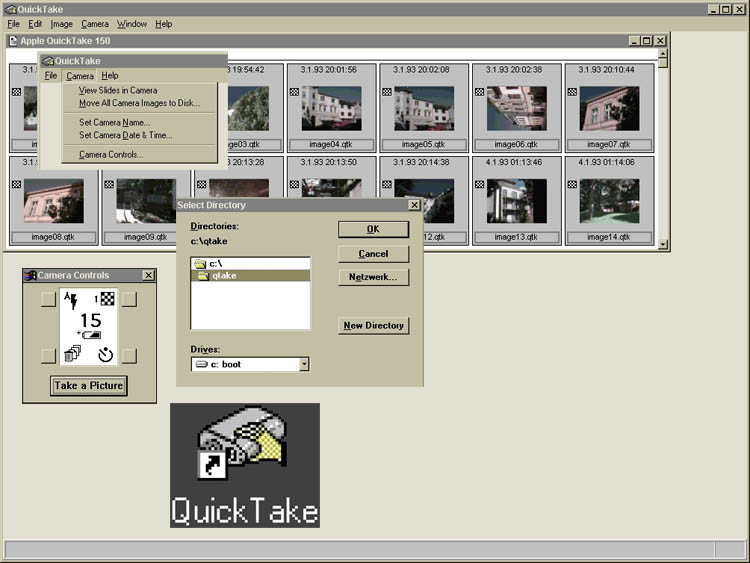Select the image08.qtk thumbnail

click(x=54, y=201)
